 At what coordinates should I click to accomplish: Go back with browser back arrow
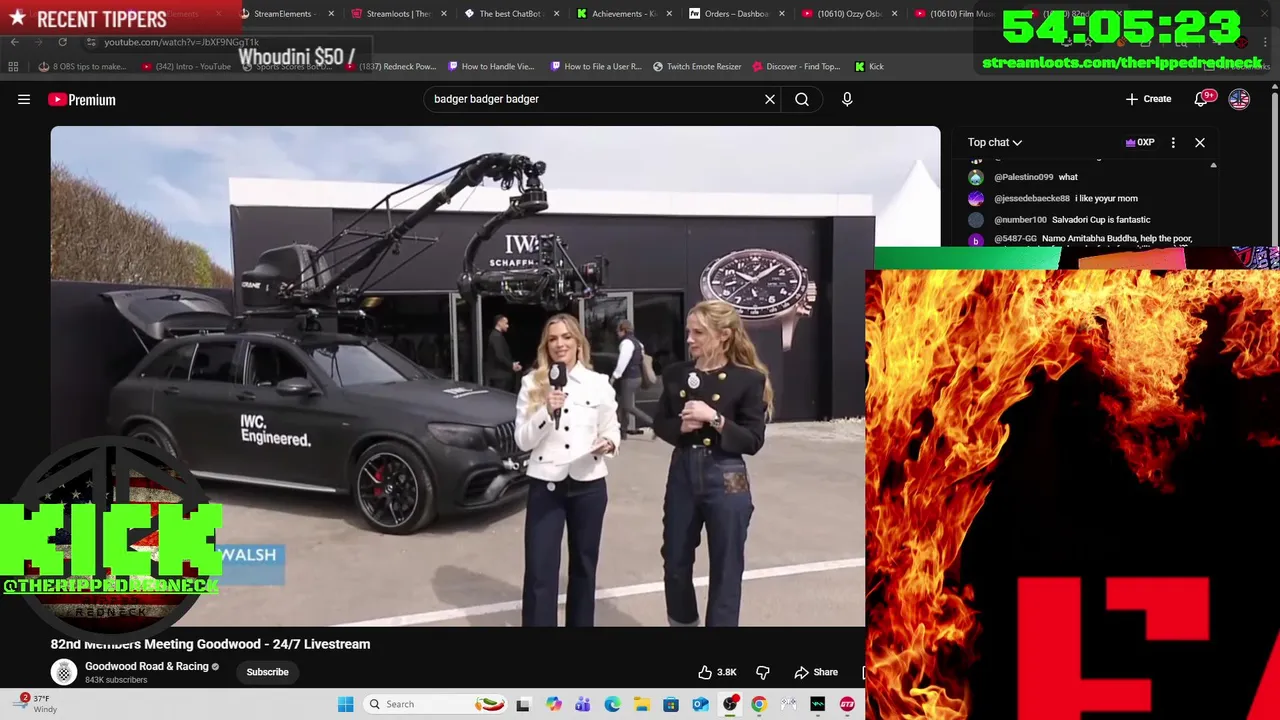pyautogui.click(x=14, y=42)
